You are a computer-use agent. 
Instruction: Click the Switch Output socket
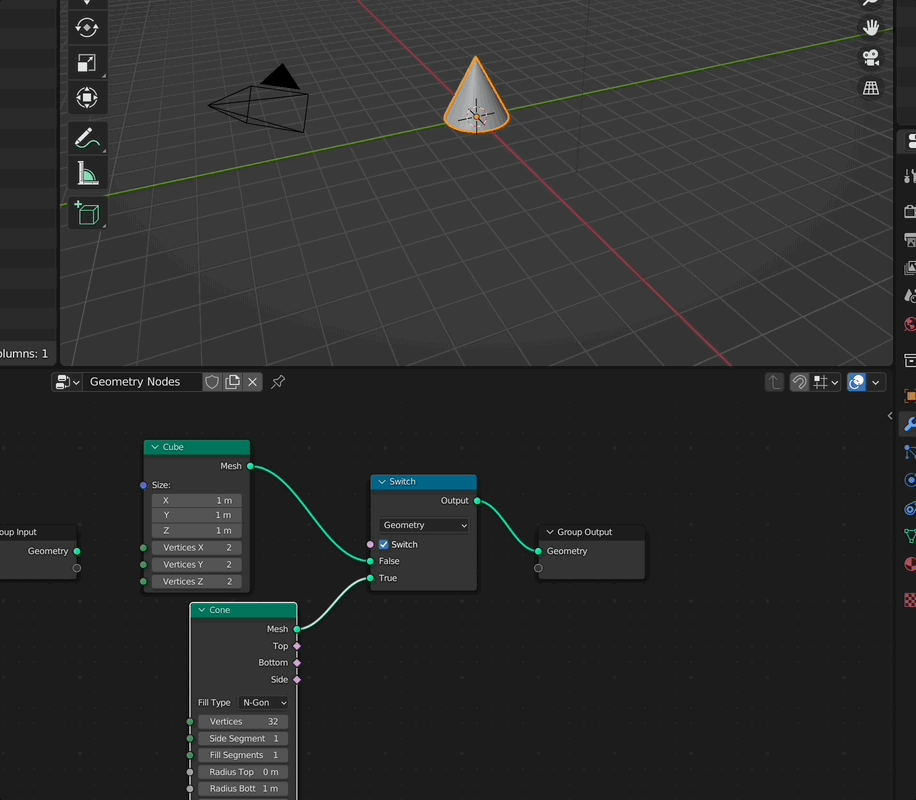[x=477, y=501]
